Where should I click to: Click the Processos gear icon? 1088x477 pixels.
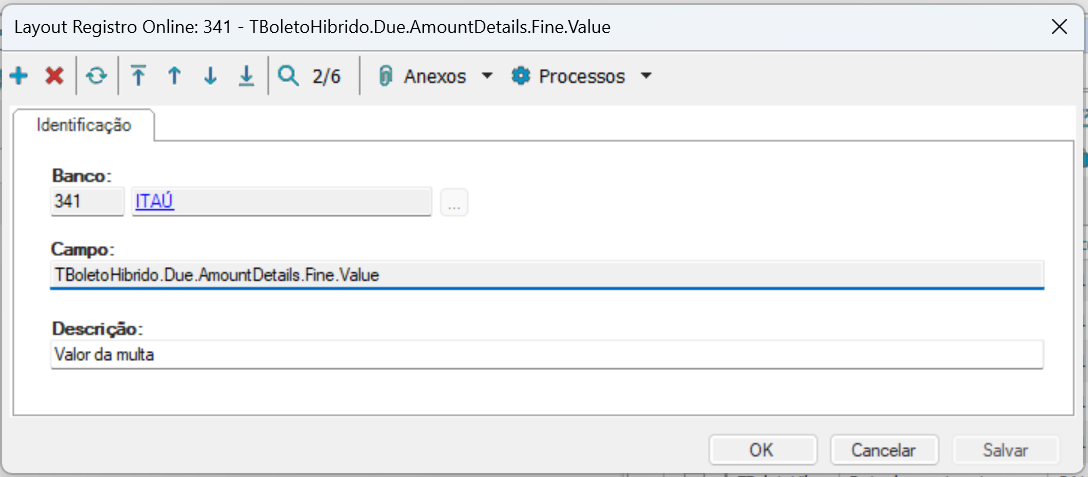(x=520, y=76)
